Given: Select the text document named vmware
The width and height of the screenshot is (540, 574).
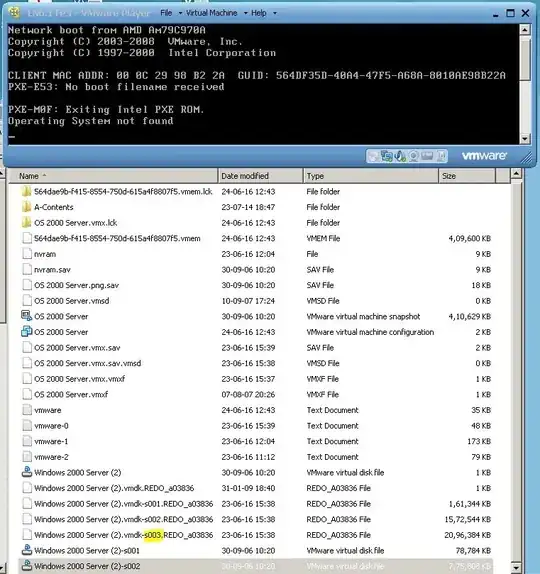Looking at the screenshot, I should (x=48, y=410).
